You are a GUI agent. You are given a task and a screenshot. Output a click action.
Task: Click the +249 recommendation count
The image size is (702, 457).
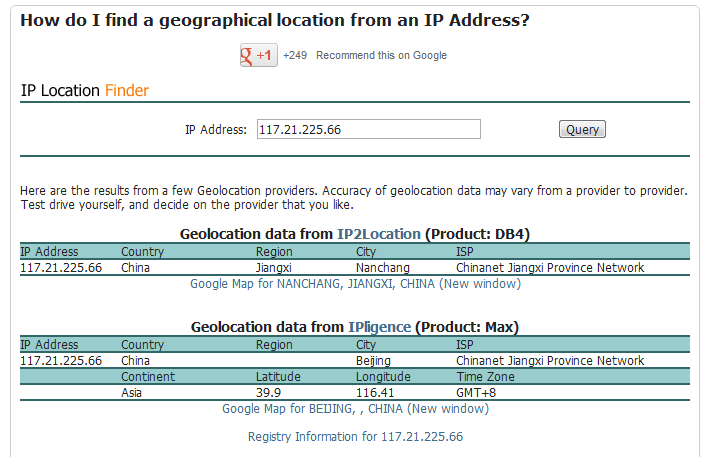295,56
